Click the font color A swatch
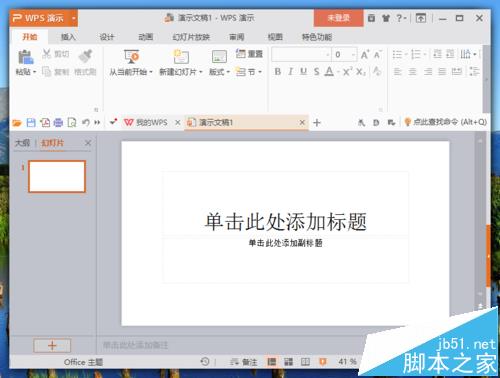 coord(329,71)
